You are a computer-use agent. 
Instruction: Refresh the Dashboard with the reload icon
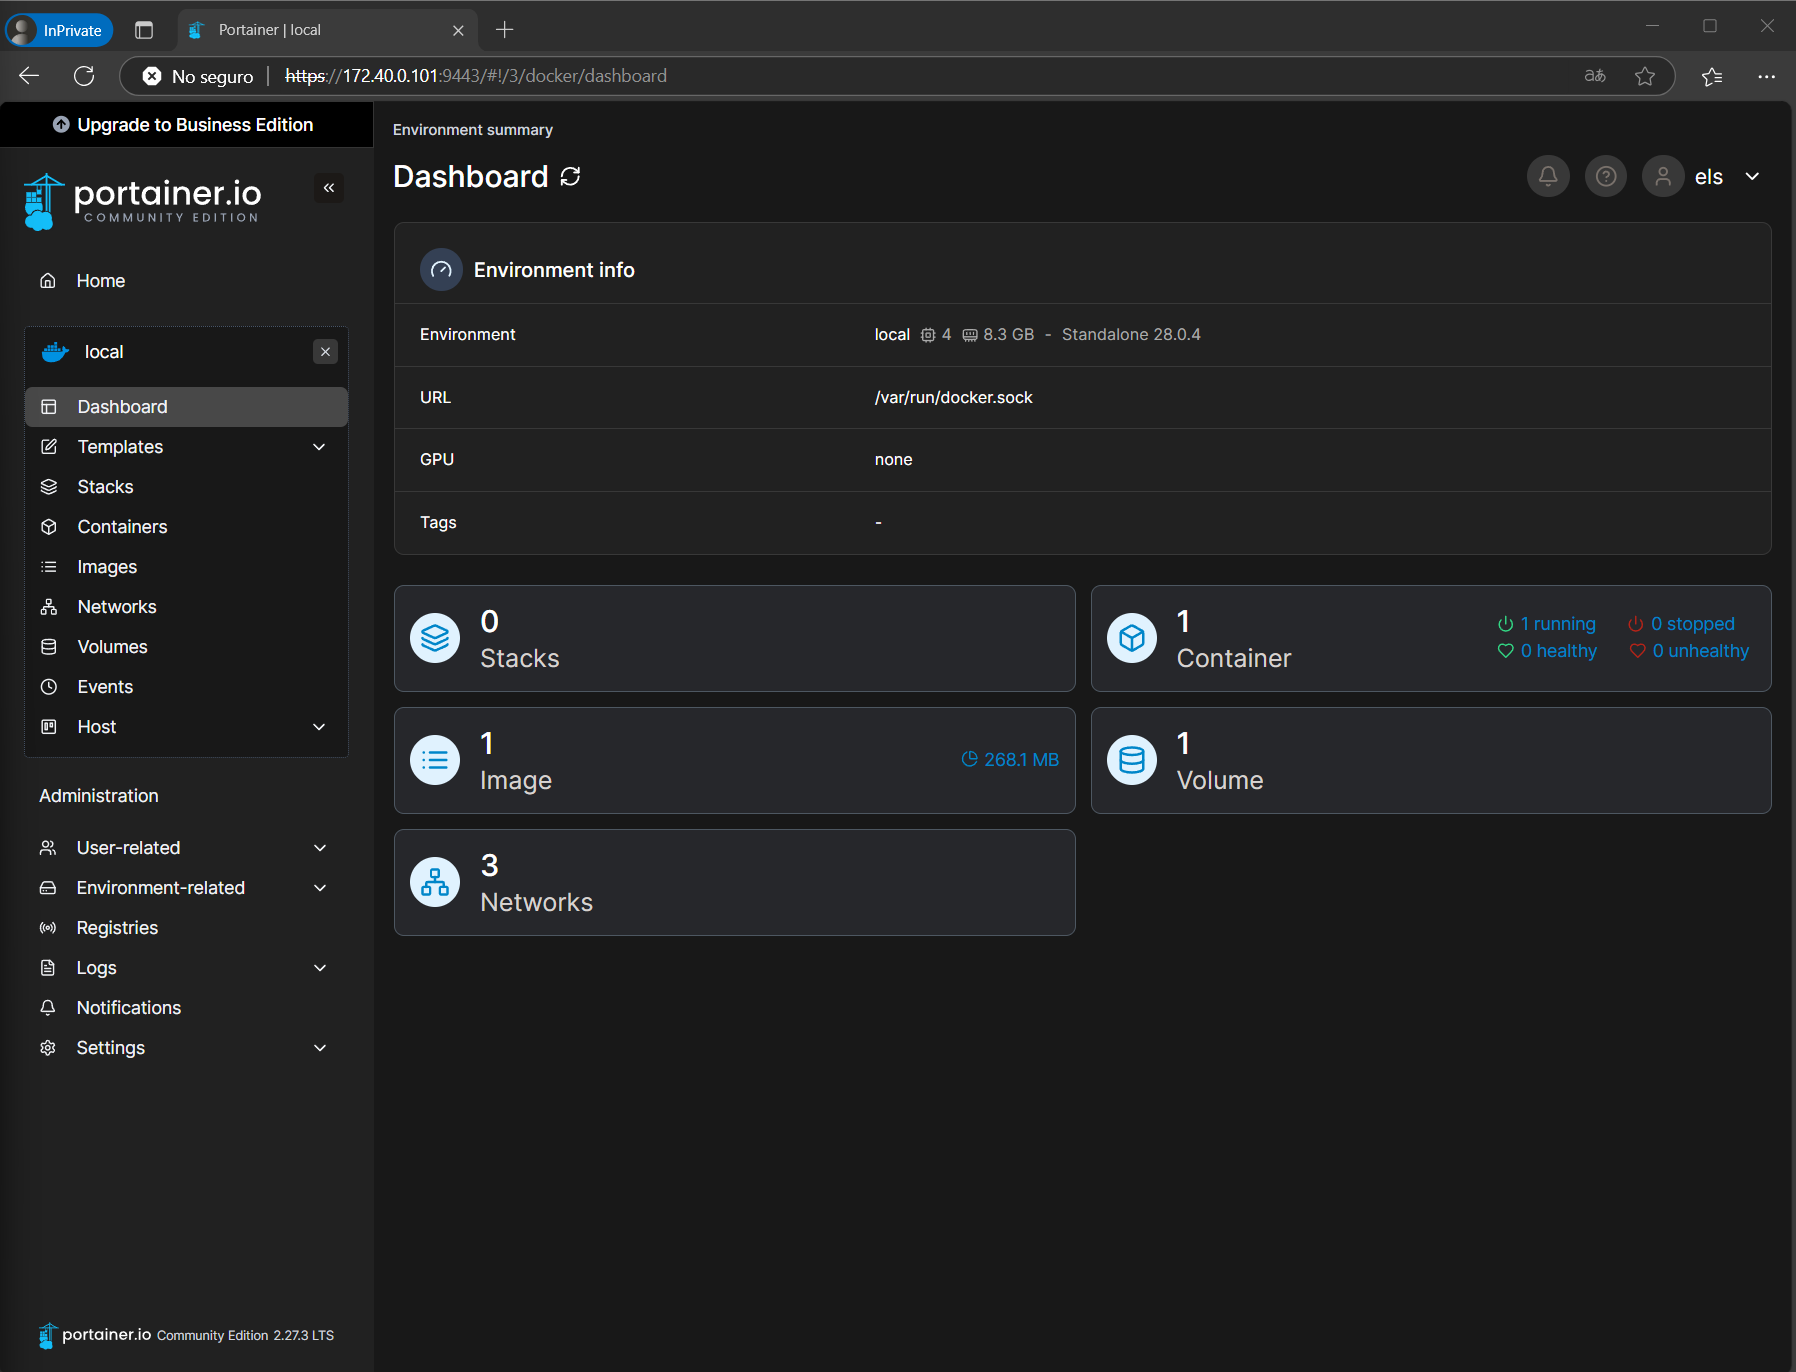click(x=570, y=176)
